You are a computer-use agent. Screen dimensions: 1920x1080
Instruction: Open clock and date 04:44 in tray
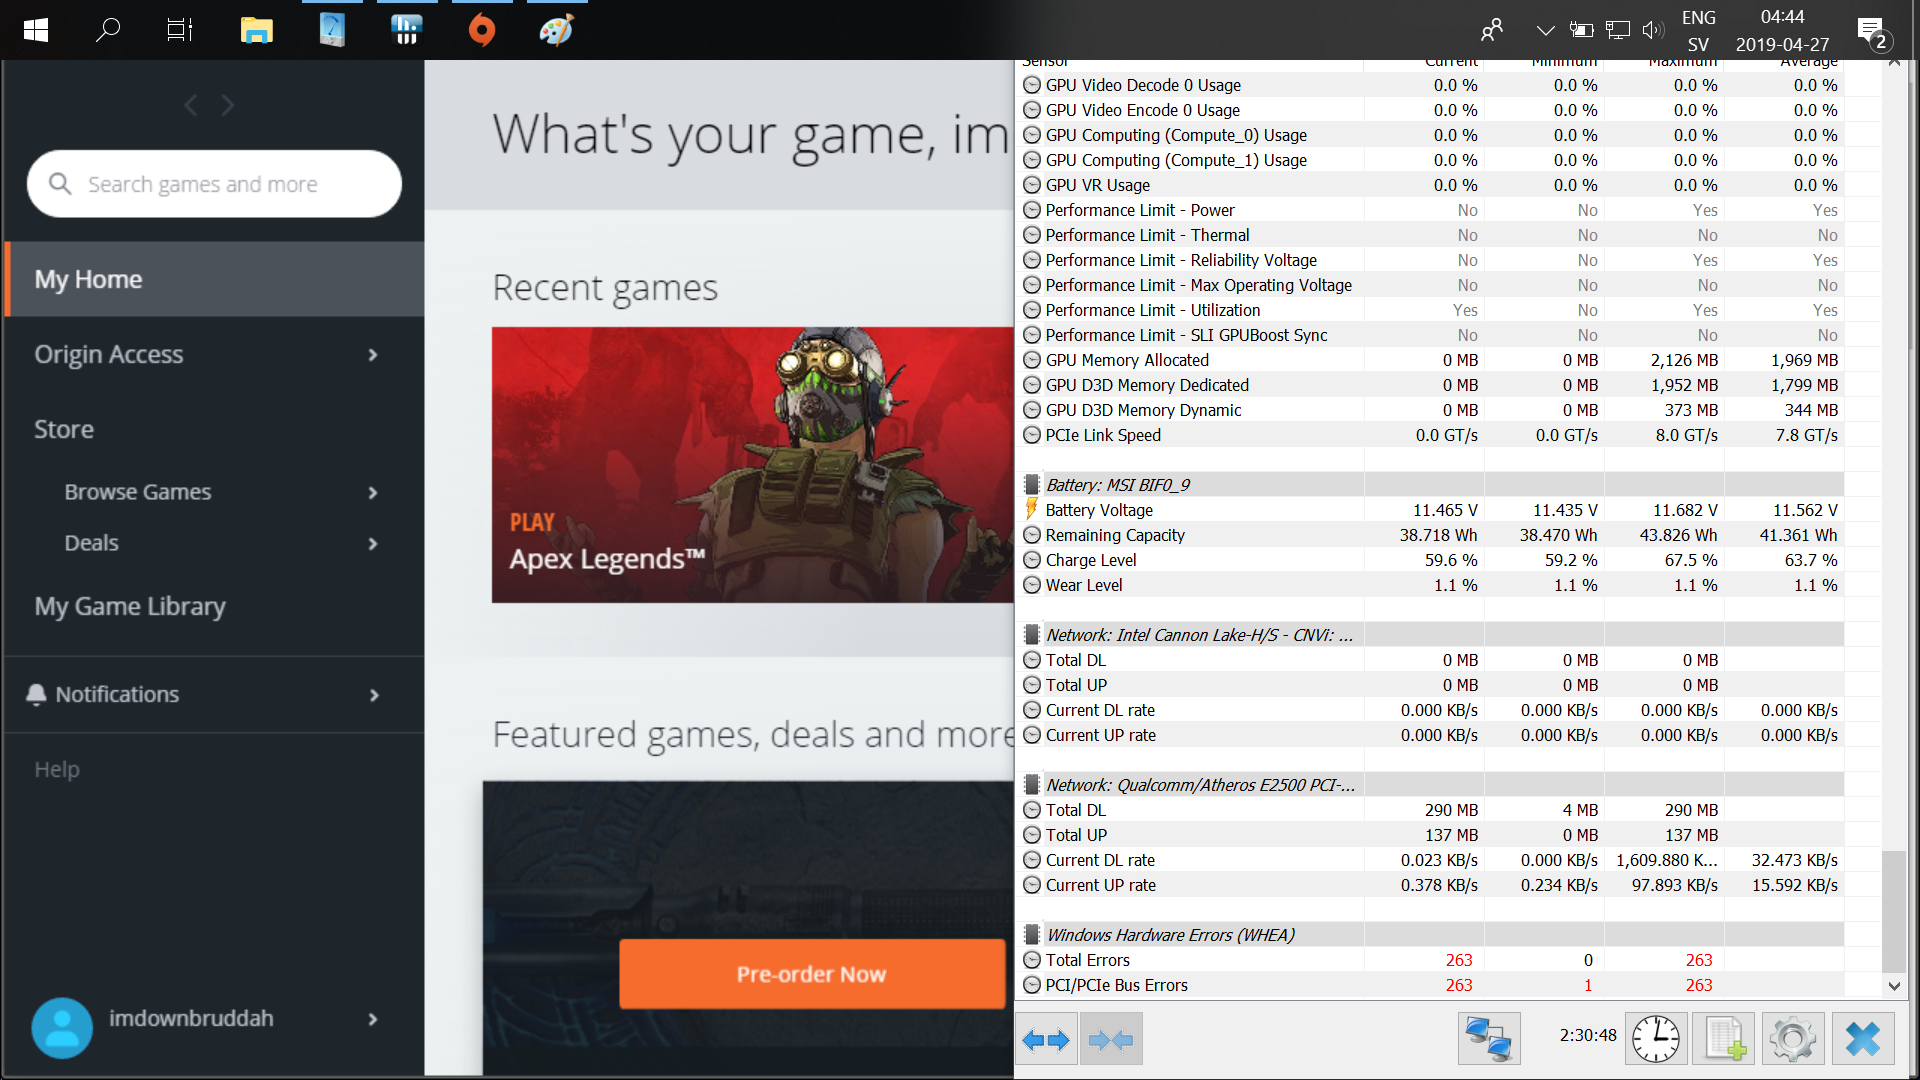pyautogui.click(x=1782, y=30)
